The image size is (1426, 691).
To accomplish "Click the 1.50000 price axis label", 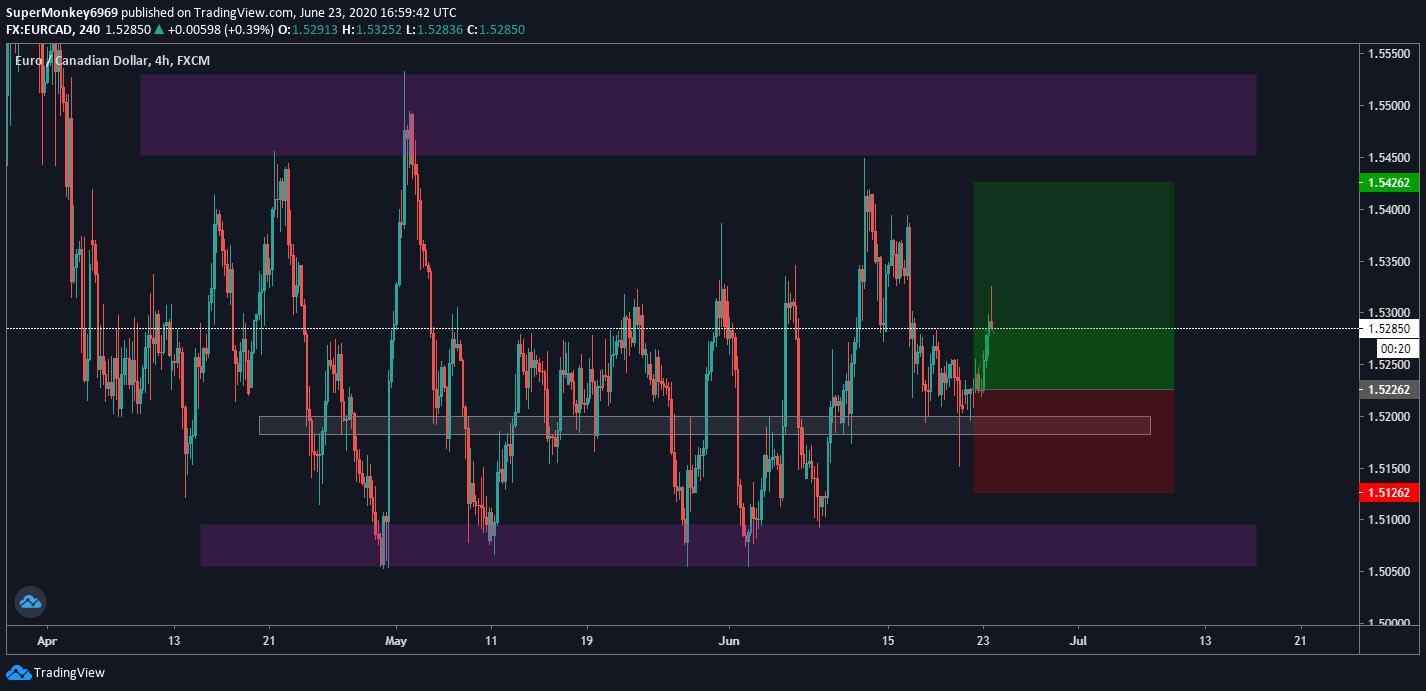I will 1388,623.
